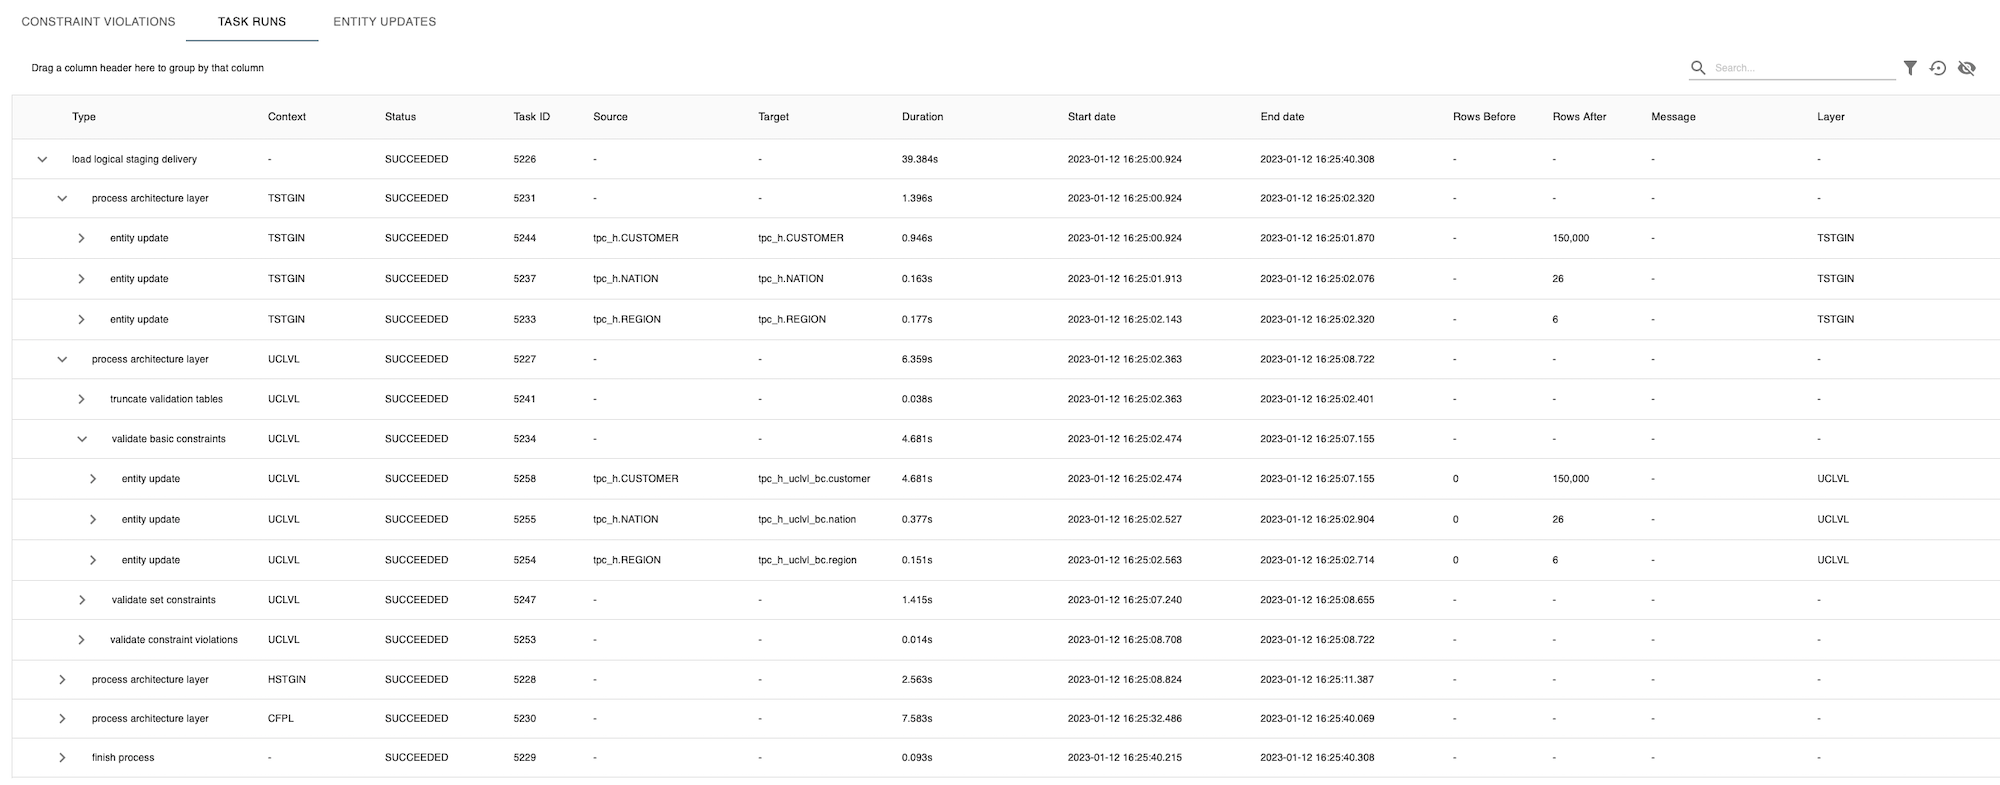
Task: Open the filter funnel icon
Action: 1910,68
